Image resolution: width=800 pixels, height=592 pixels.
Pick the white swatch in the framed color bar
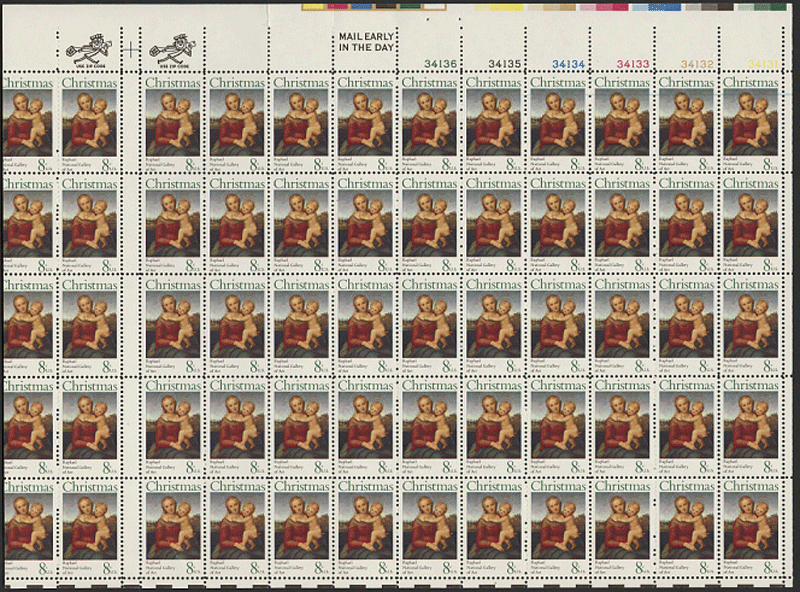434,7
